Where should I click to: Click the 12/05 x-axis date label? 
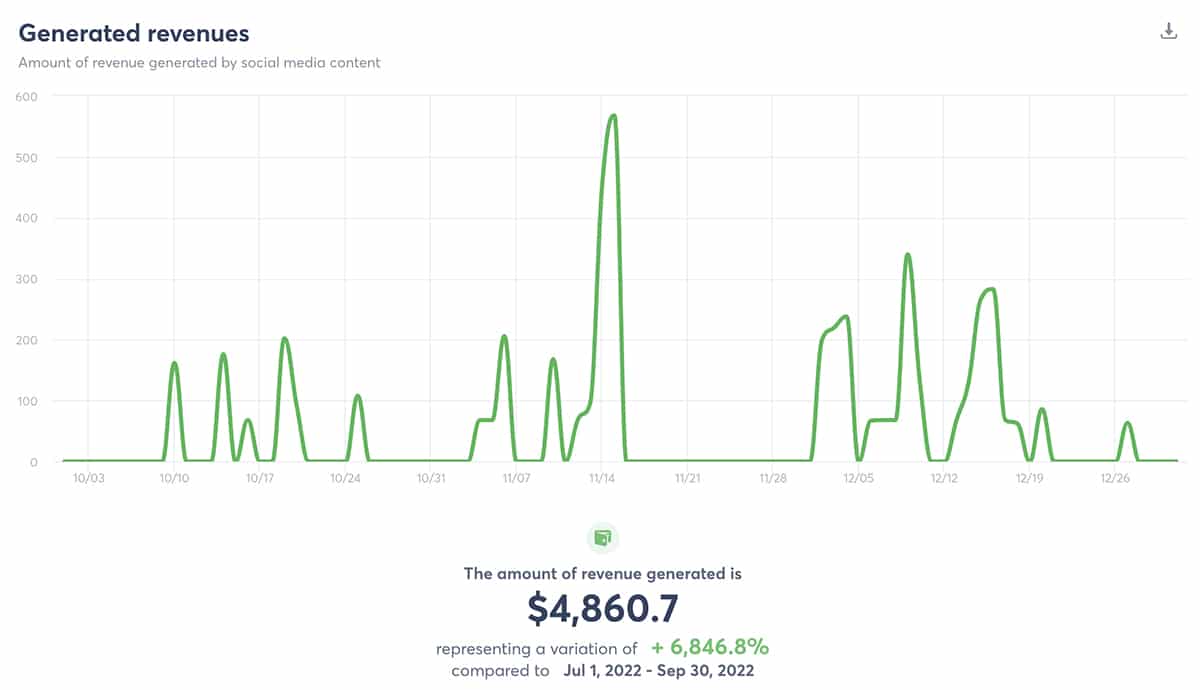pos(858,479)
